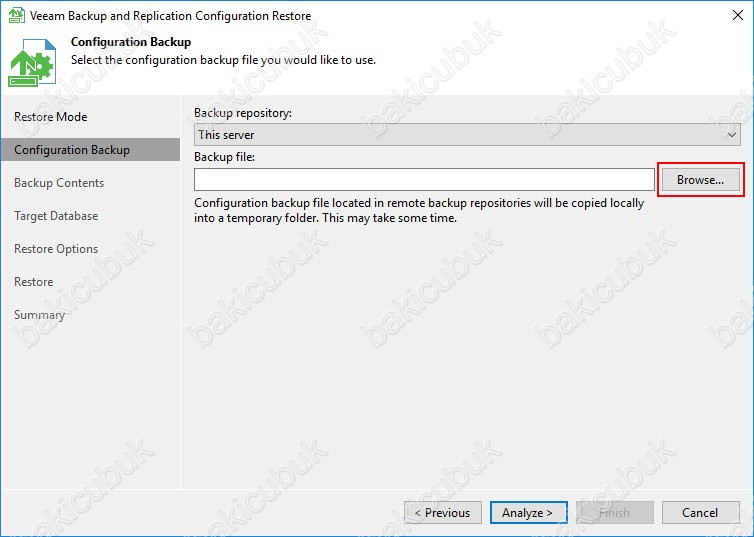Click the Analyze > button
The image size is (754, 537).
528,513
